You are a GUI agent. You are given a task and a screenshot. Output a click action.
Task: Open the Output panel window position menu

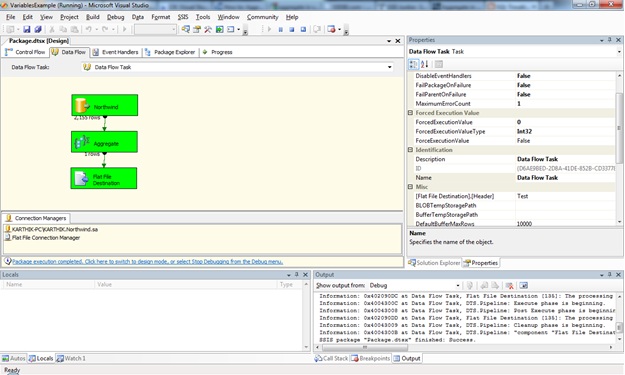click(601, 275)
